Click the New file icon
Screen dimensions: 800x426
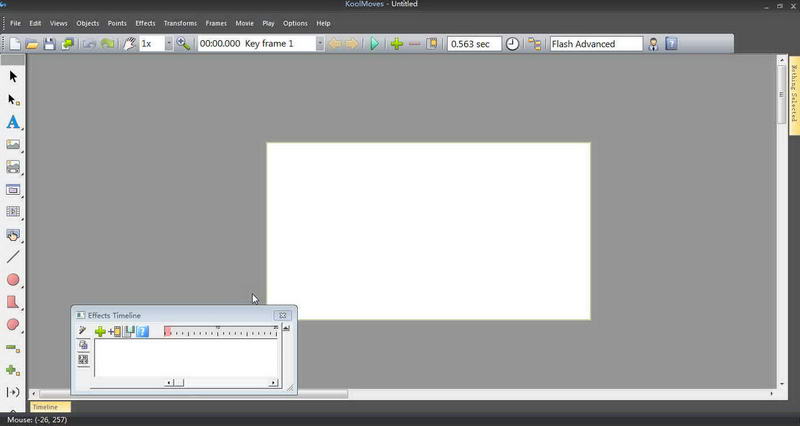15,44
